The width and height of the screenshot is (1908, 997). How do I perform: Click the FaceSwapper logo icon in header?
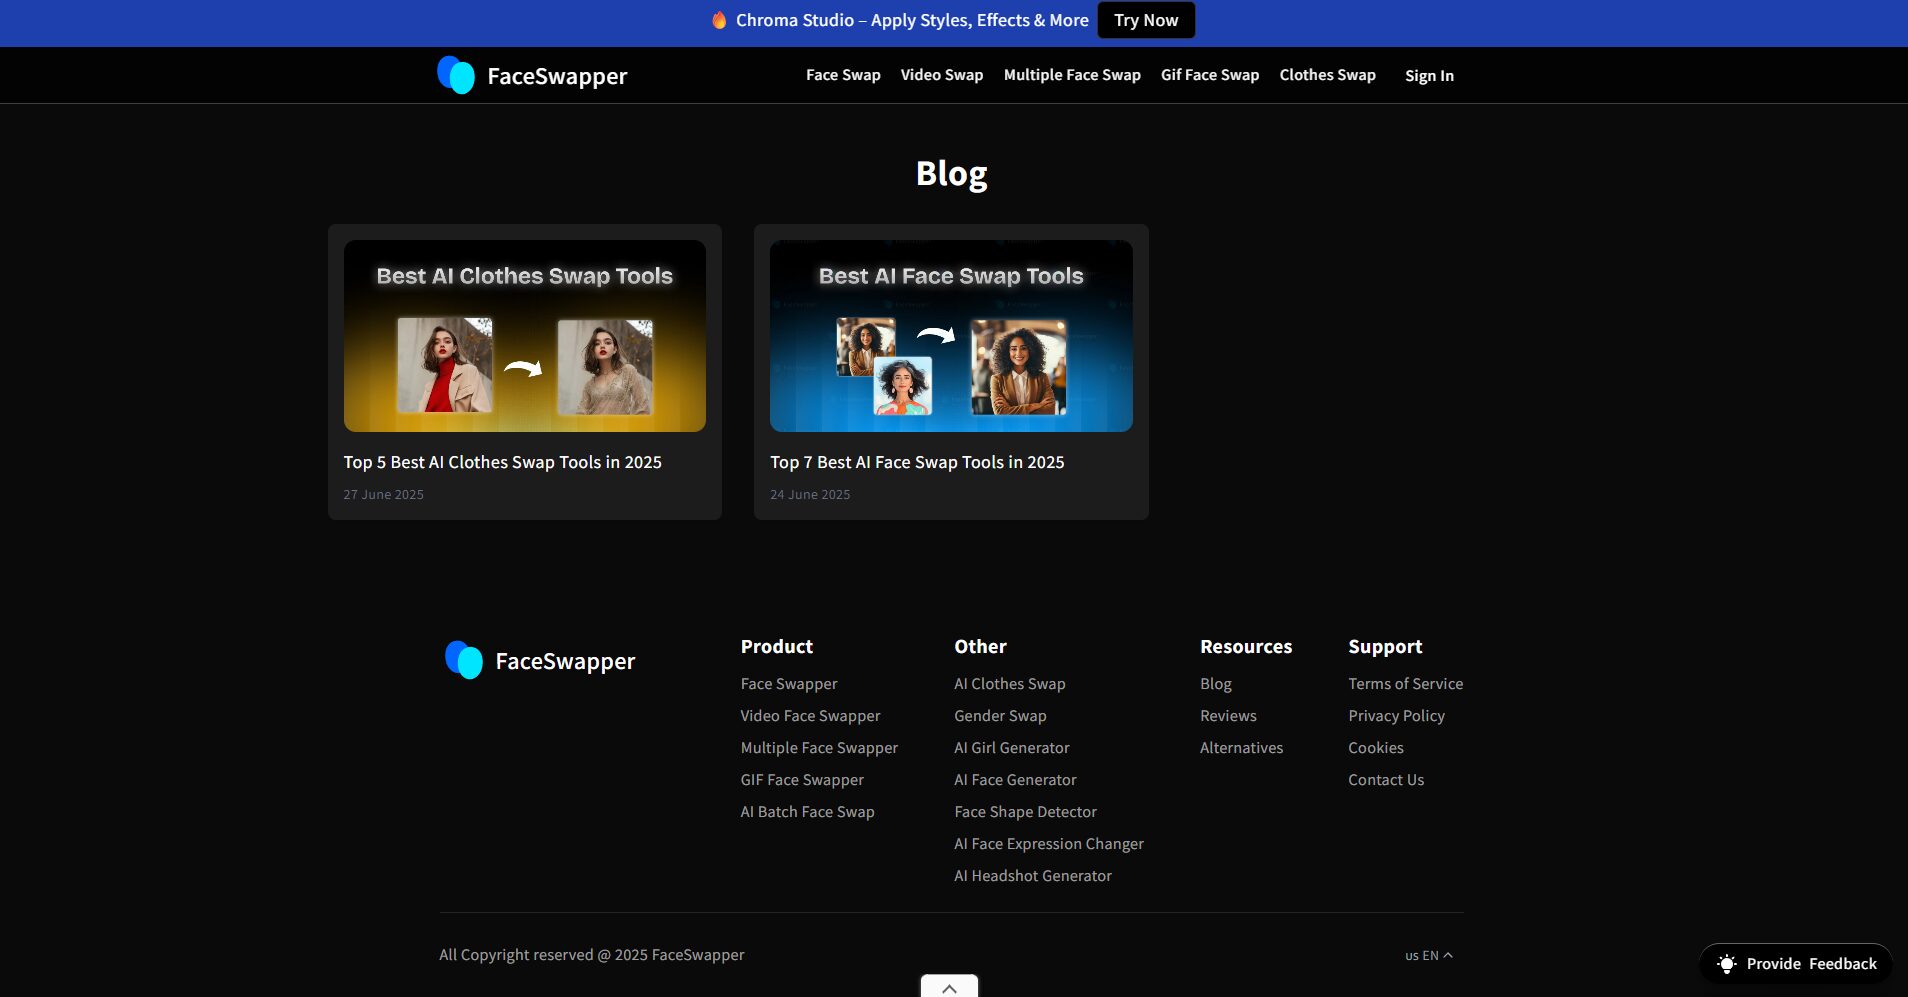point(456,75)
